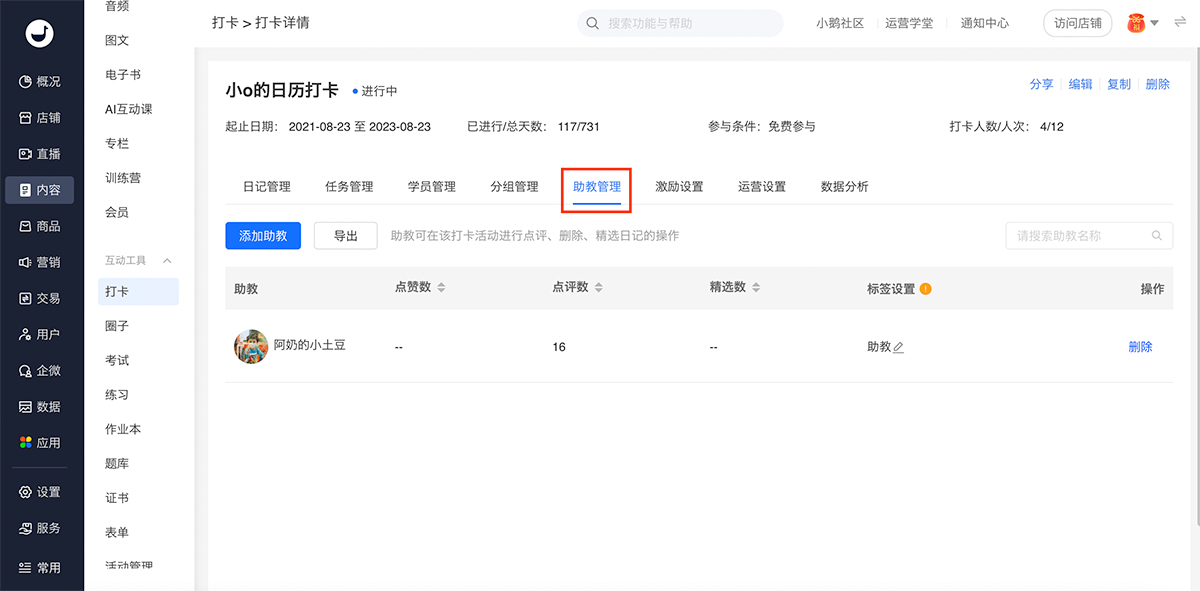Click the pencil edit icon beside 助教 tag
The width and height of the screenshot is (1200, 591).
coord(898,348)
